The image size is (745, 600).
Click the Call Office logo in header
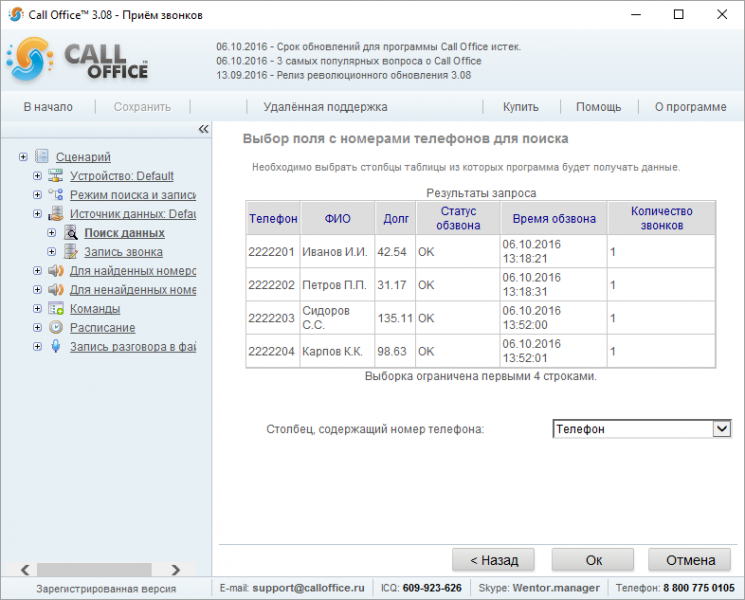coord(78,60)
